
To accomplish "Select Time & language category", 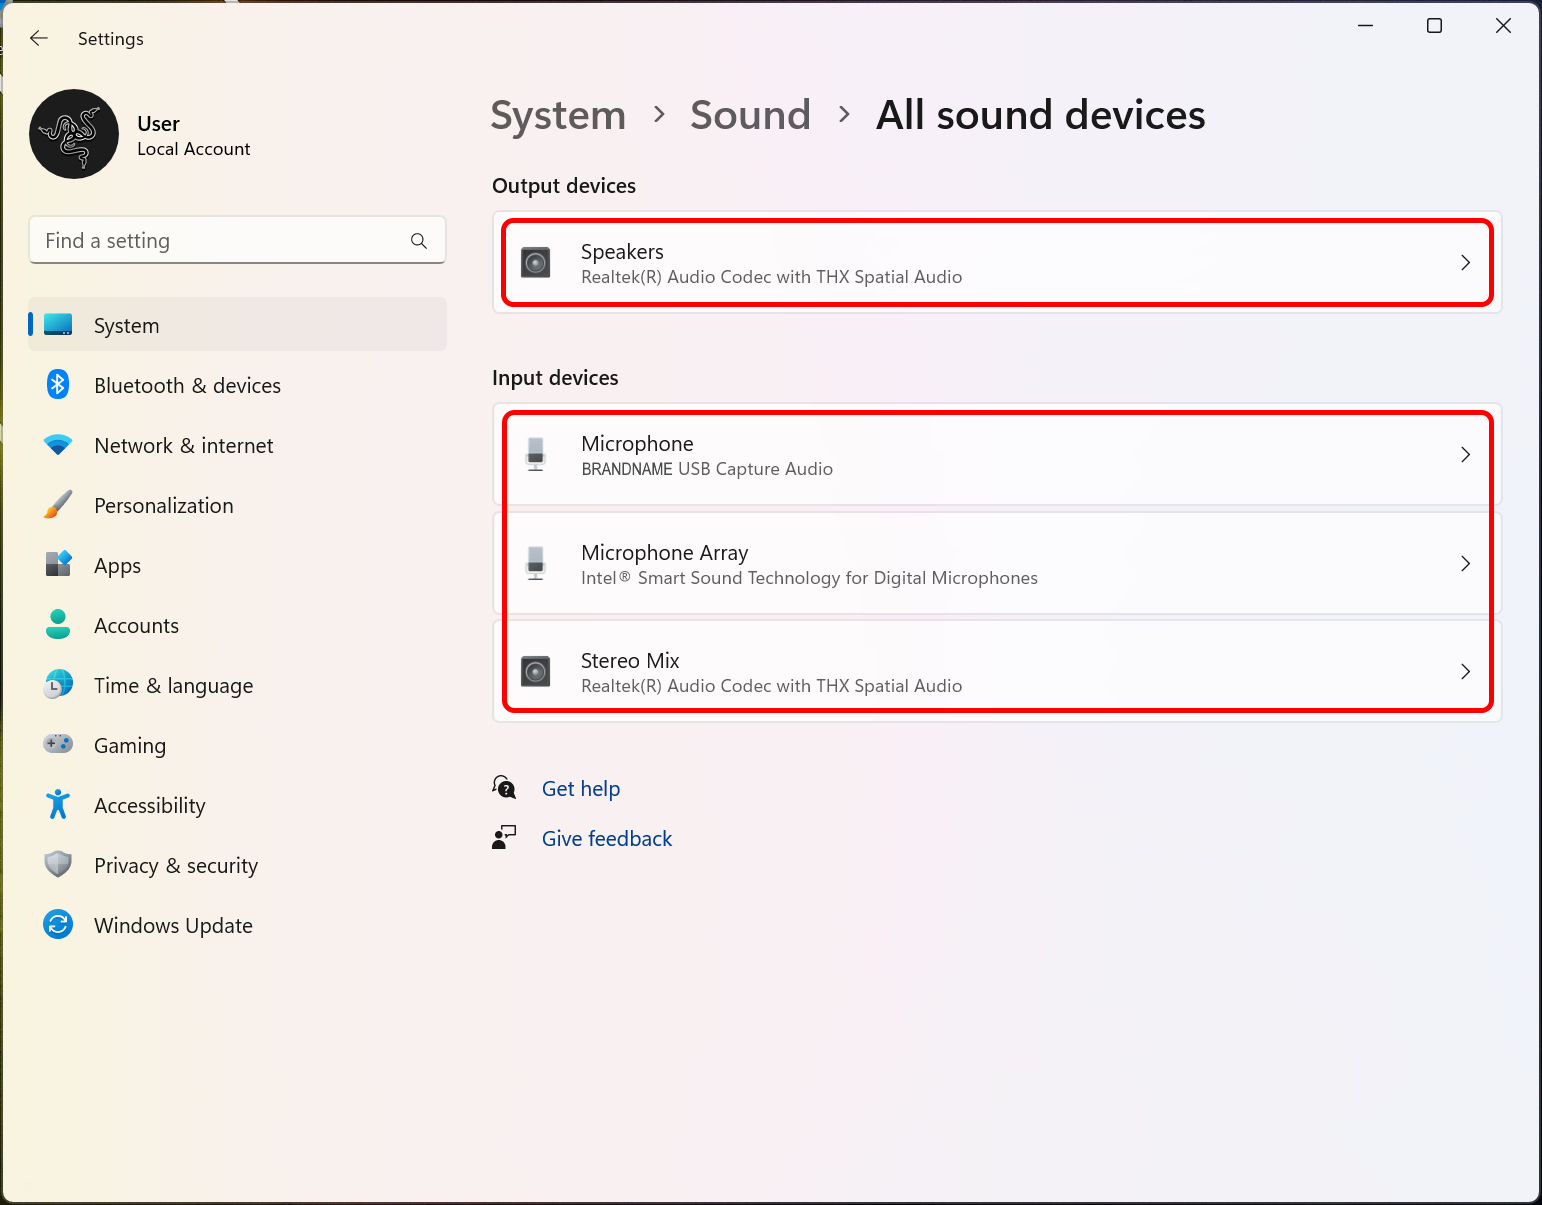I will pyautogui.click(x=173, y=686).
